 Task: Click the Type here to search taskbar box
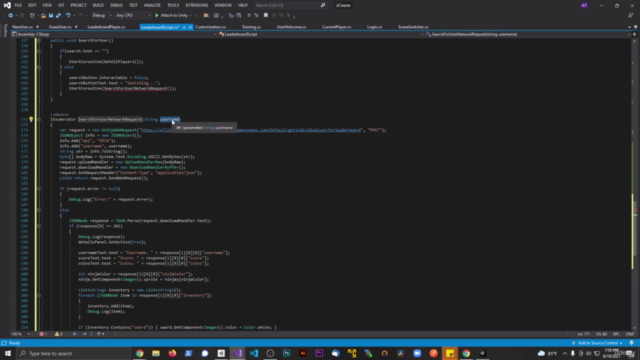point(73,353)
